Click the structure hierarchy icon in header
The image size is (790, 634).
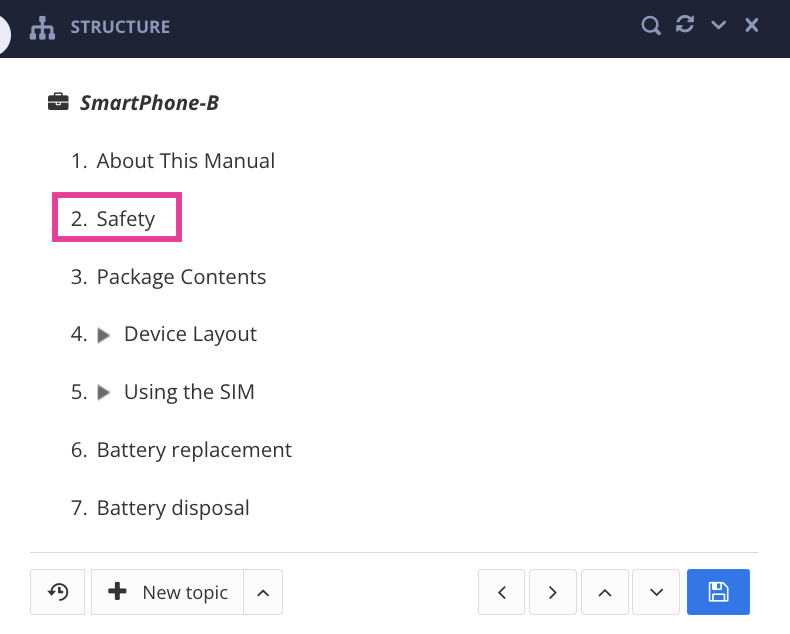coord(42,27)
